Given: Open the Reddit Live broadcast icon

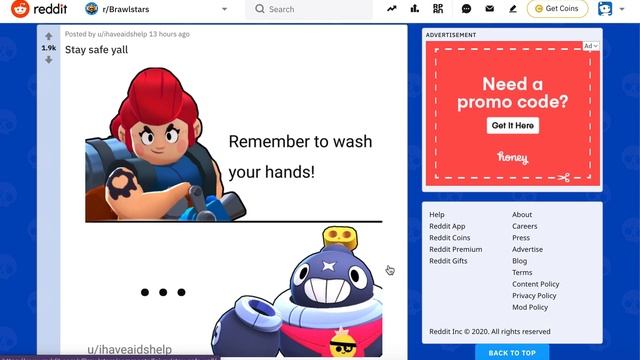Looking at the screenshot, I should (438, 9).
